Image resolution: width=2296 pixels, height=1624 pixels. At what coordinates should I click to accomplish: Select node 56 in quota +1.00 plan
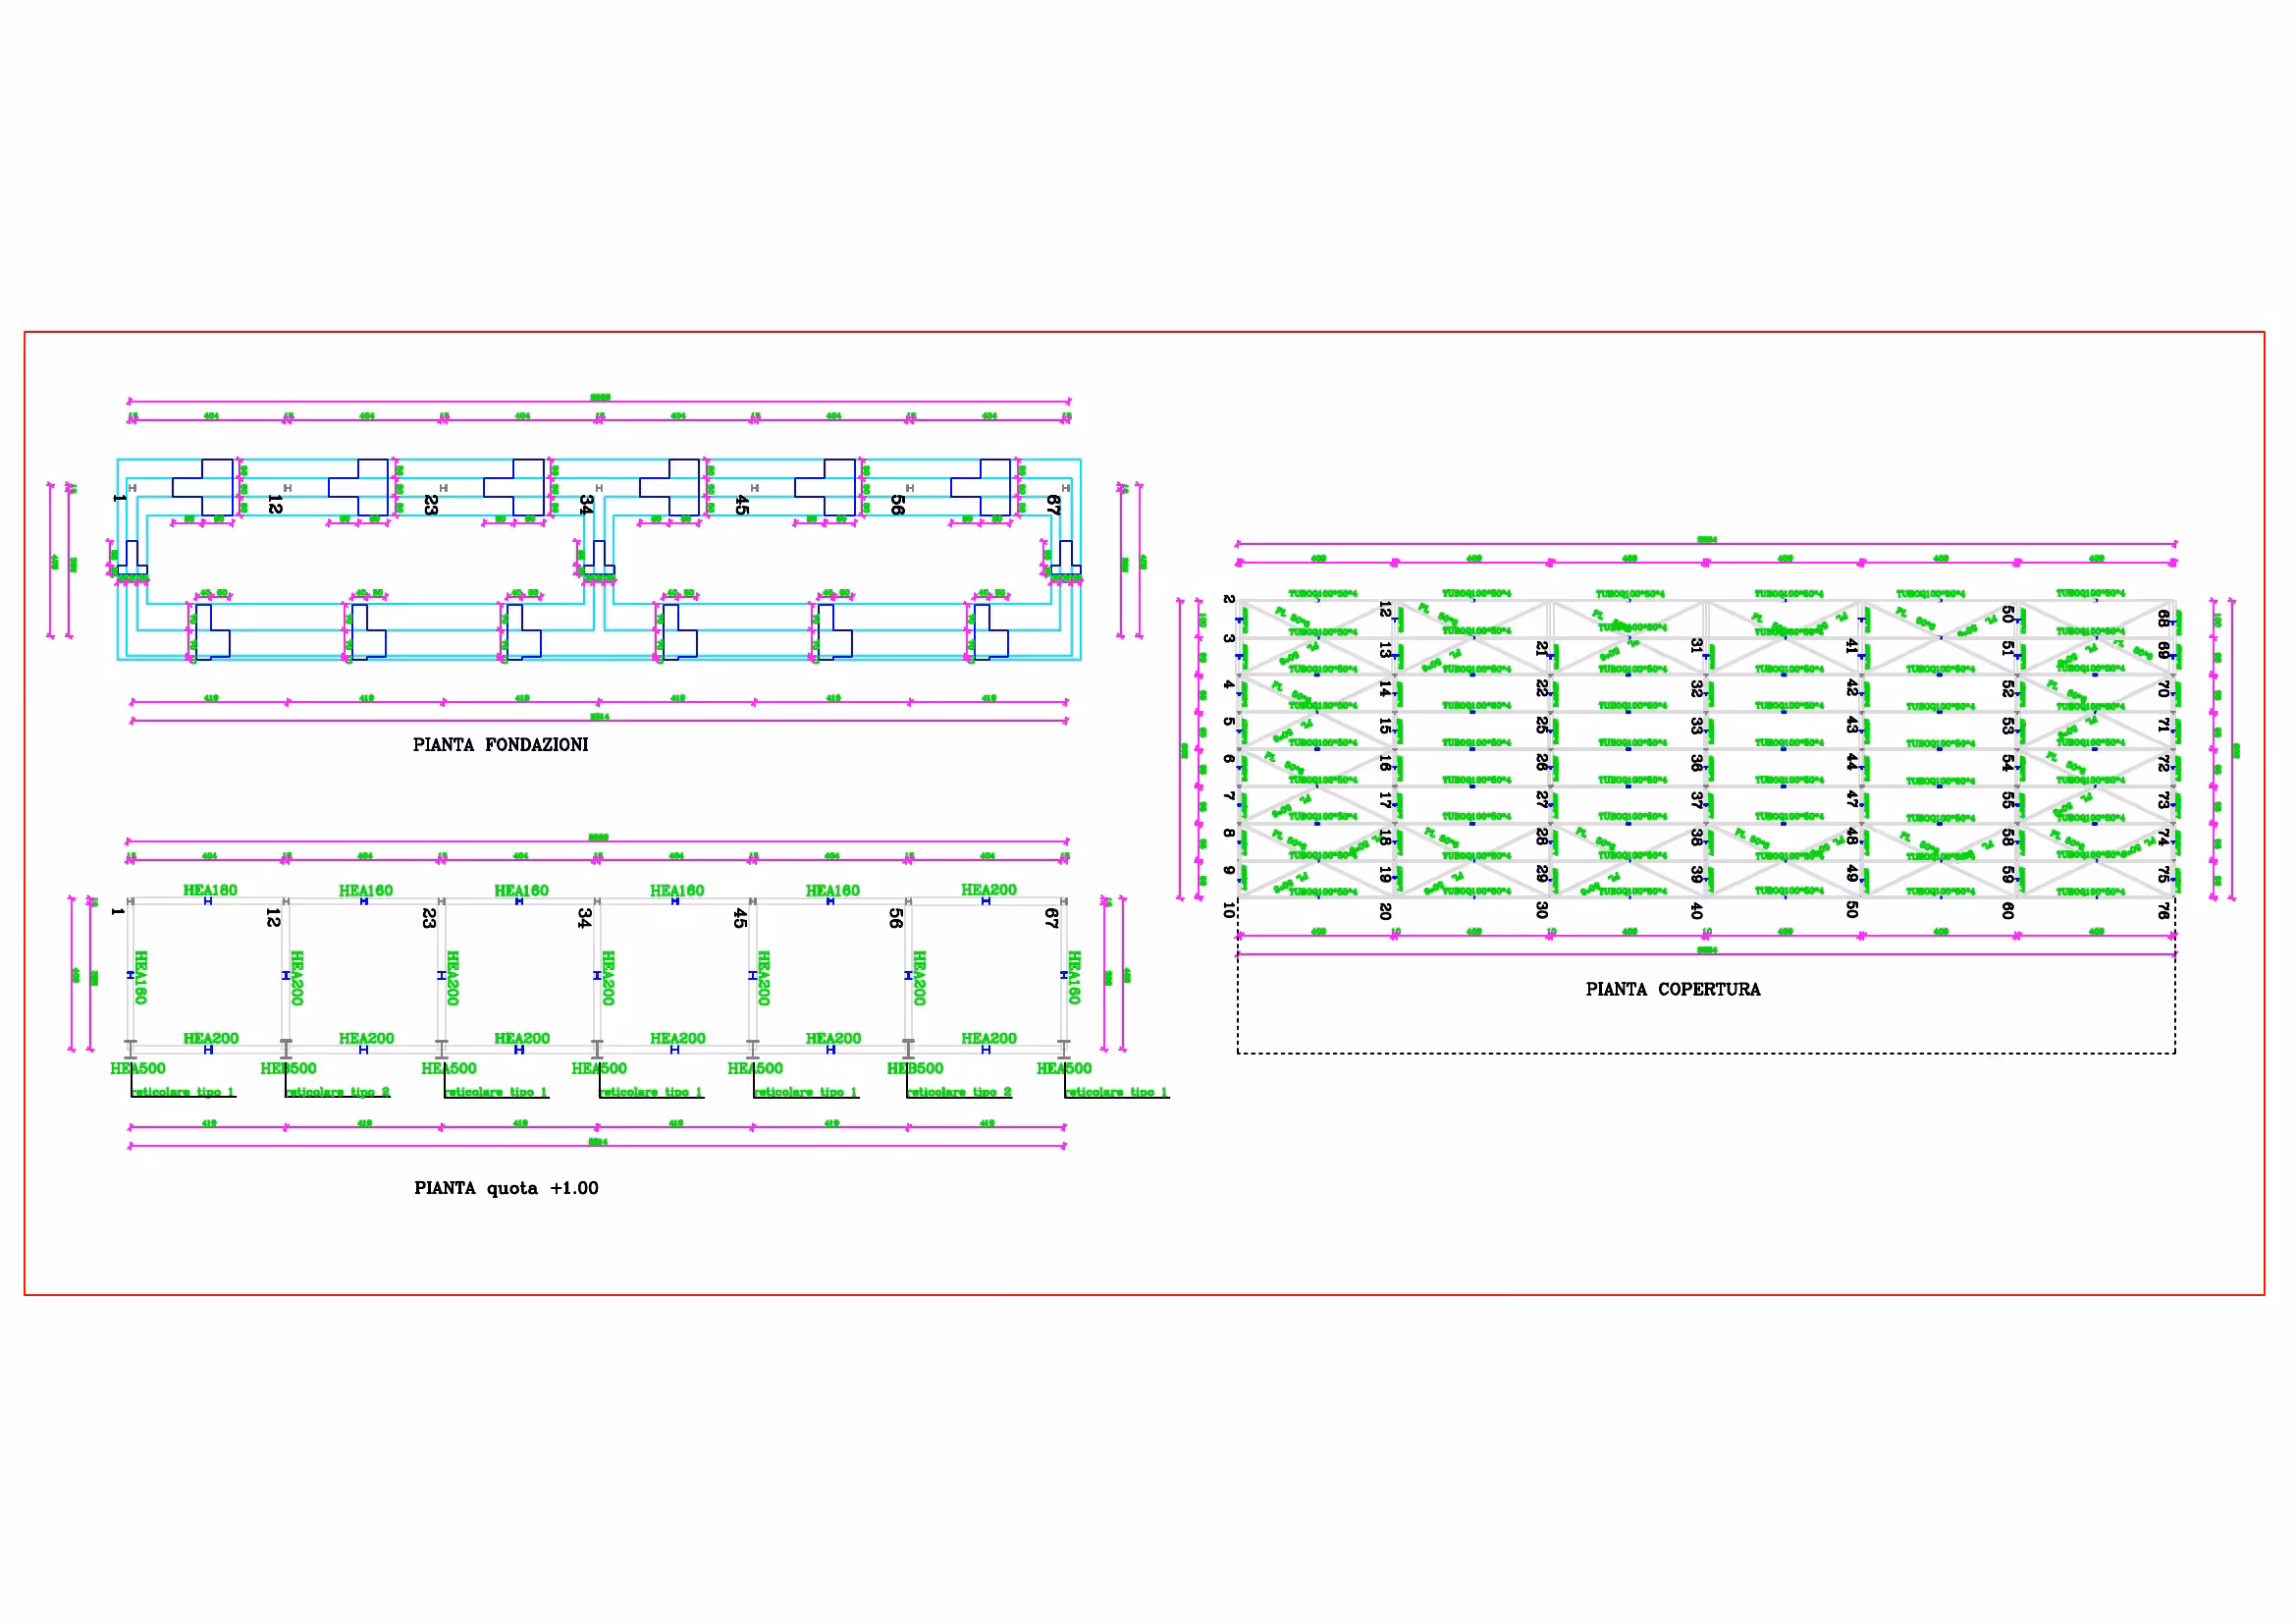click(896, 917)
